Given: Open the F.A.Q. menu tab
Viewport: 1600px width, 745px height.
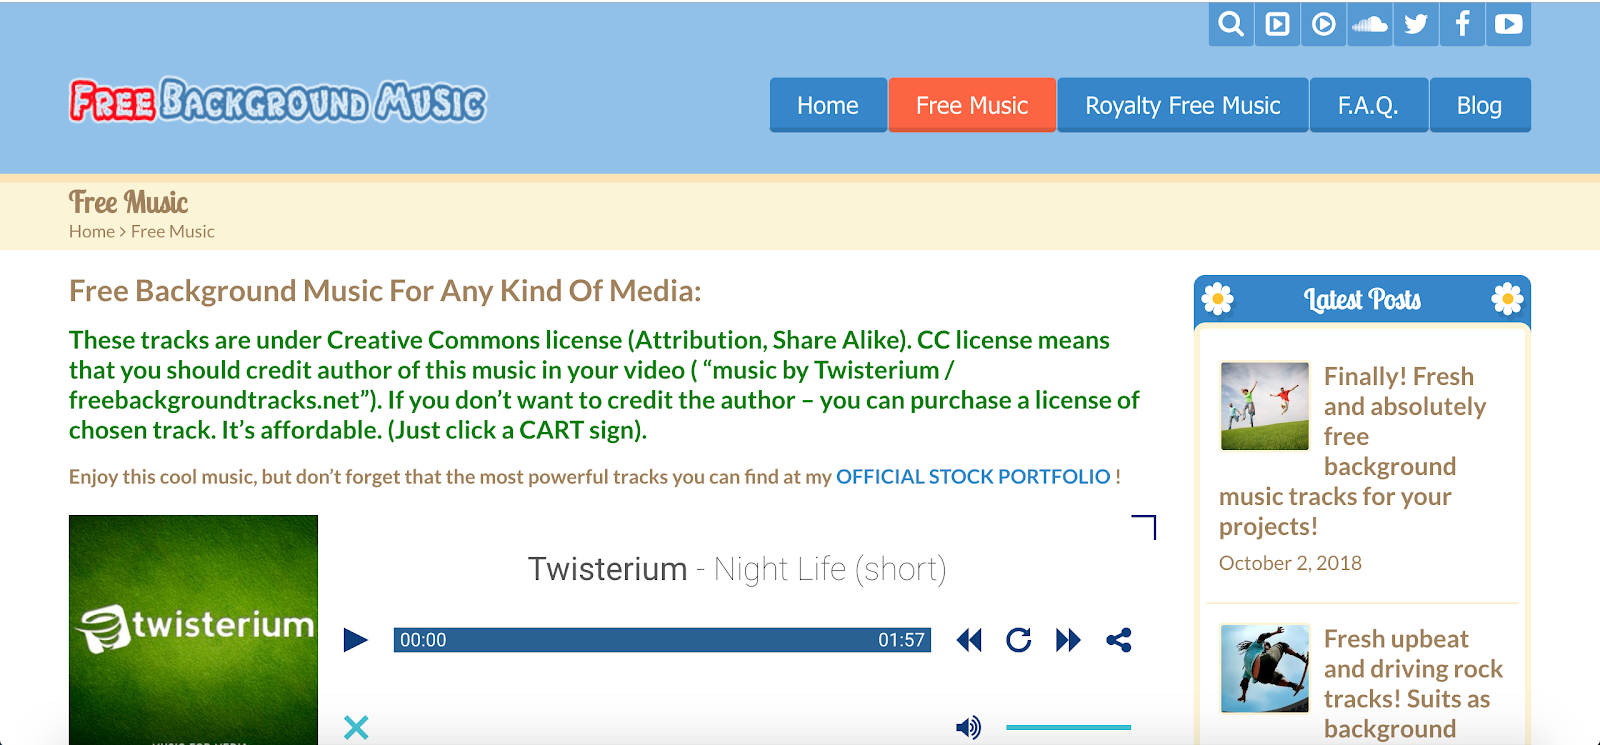Looking at the screenshot, I should [1368, 105].
